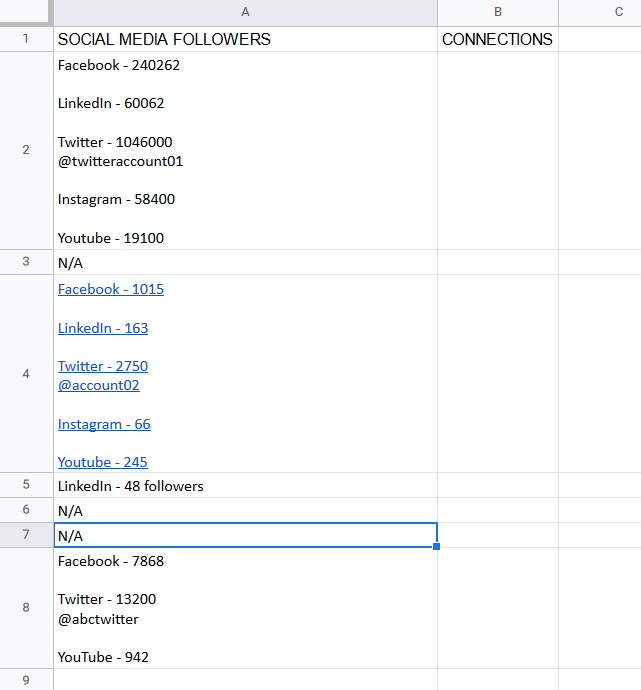
Task: Open the Youtube - 245 link
Action: pyautogui.click(x=103, y=462)
